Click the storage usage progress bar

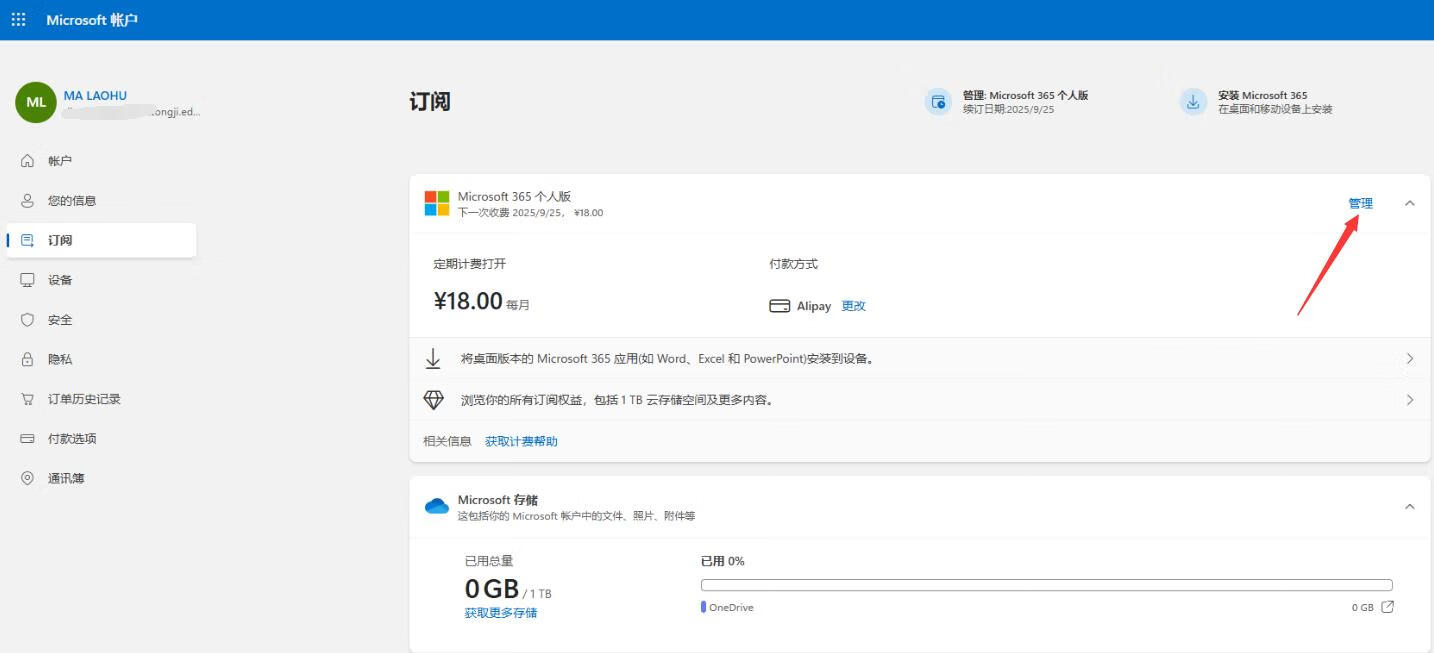coord(1046,585)
